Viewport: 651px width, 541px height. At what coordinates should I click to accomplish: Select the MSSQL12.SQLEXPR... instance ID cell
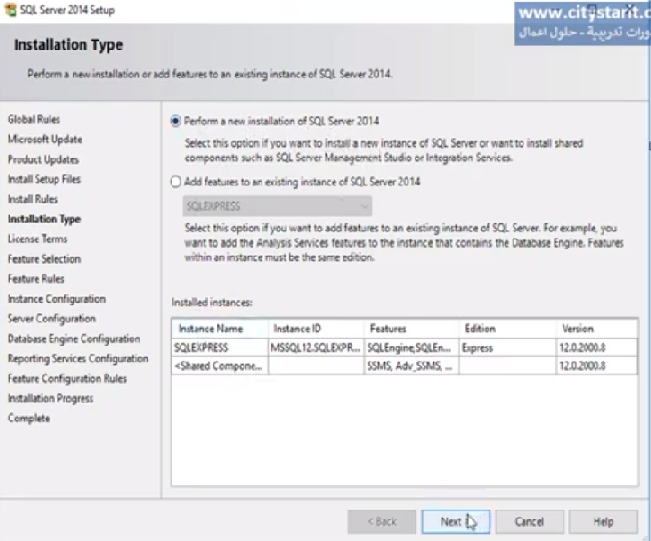(x=316, y=348)
